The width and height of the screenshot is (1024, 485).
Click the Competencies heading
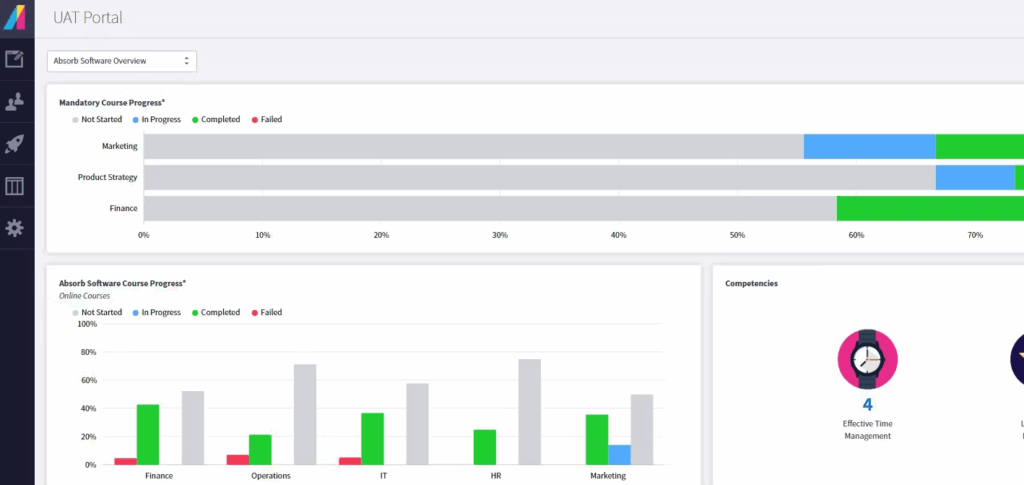pyautogui.click(x=751, y=283)
